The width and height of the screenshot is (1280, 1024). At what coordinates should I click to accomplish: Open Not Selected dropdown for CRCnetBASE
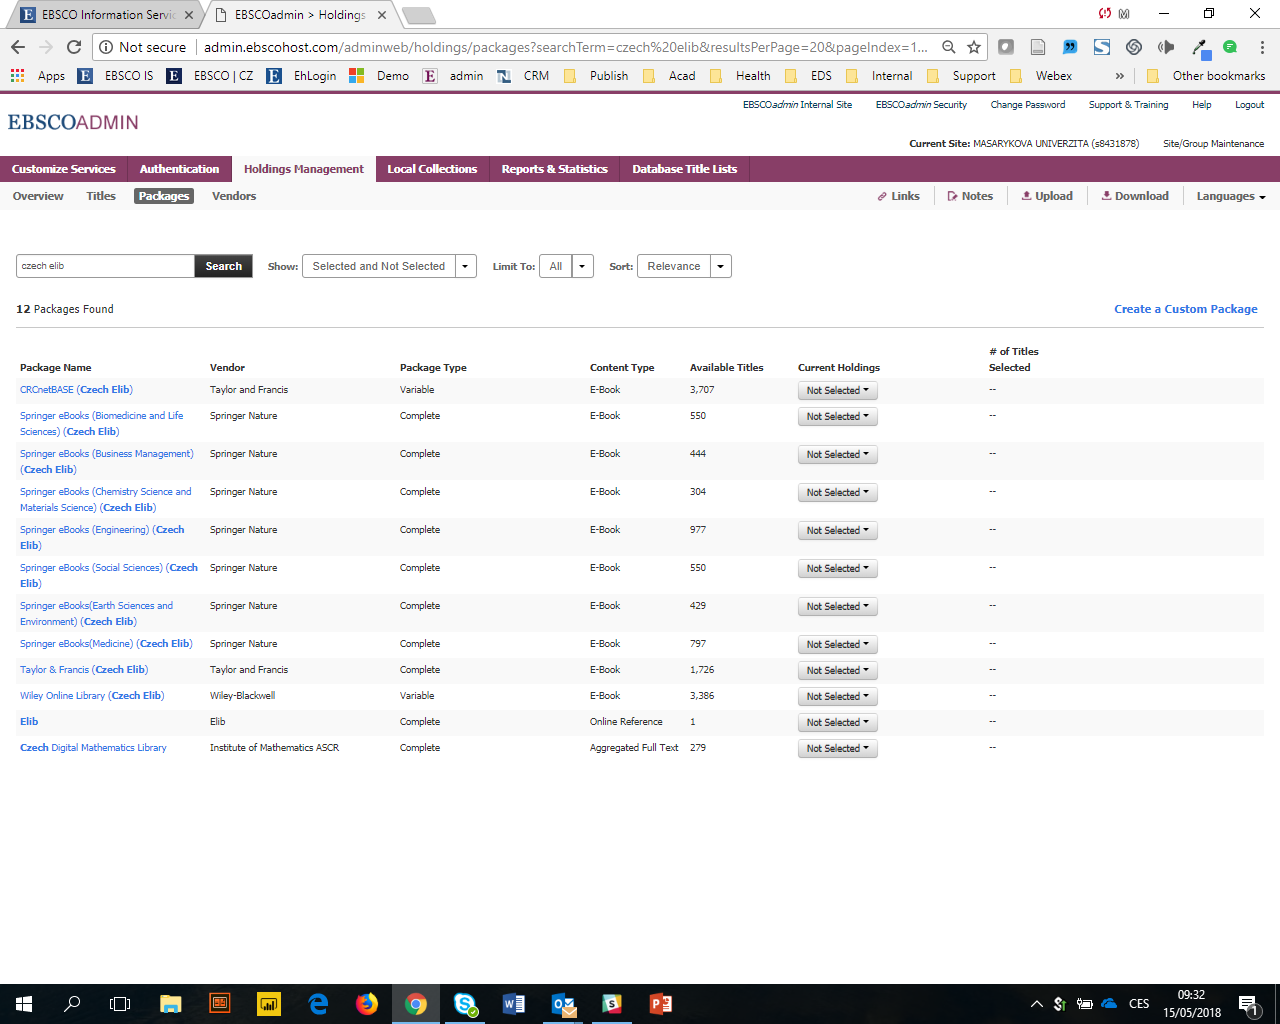click(x=837, y=390)
